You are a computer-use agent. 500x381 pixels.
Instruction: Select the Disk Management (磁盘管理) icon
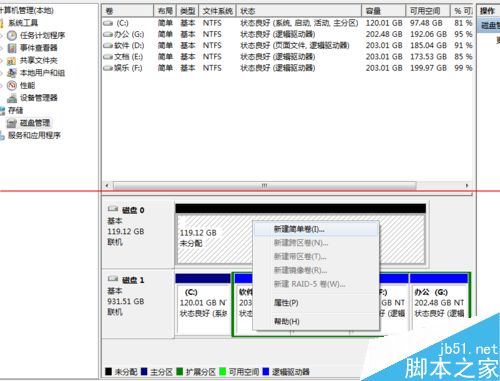pyautogui.click(x=12, y=123)
